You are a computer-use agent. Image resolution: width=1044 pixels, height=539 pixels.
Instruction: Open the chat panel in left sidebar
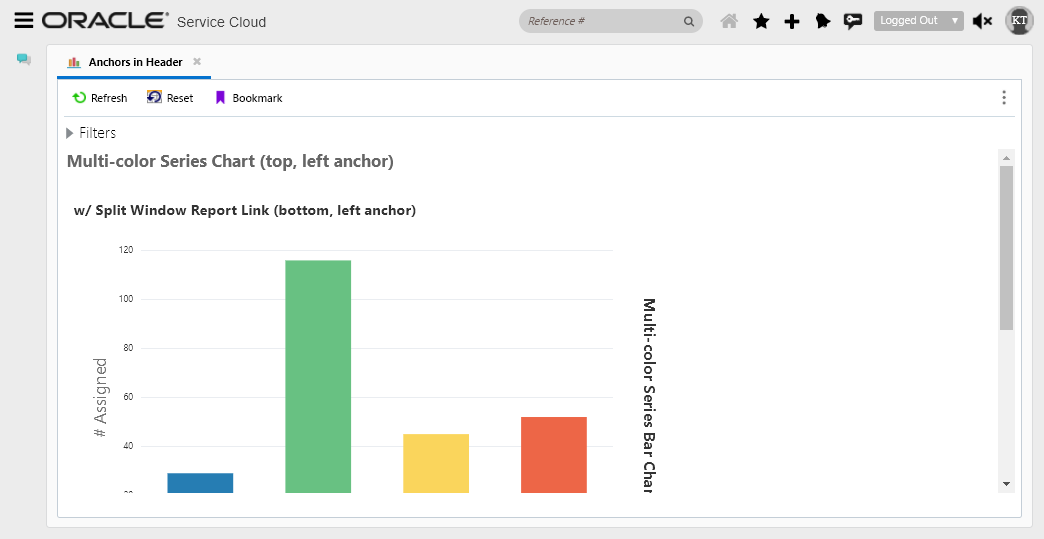click(24, 59)
